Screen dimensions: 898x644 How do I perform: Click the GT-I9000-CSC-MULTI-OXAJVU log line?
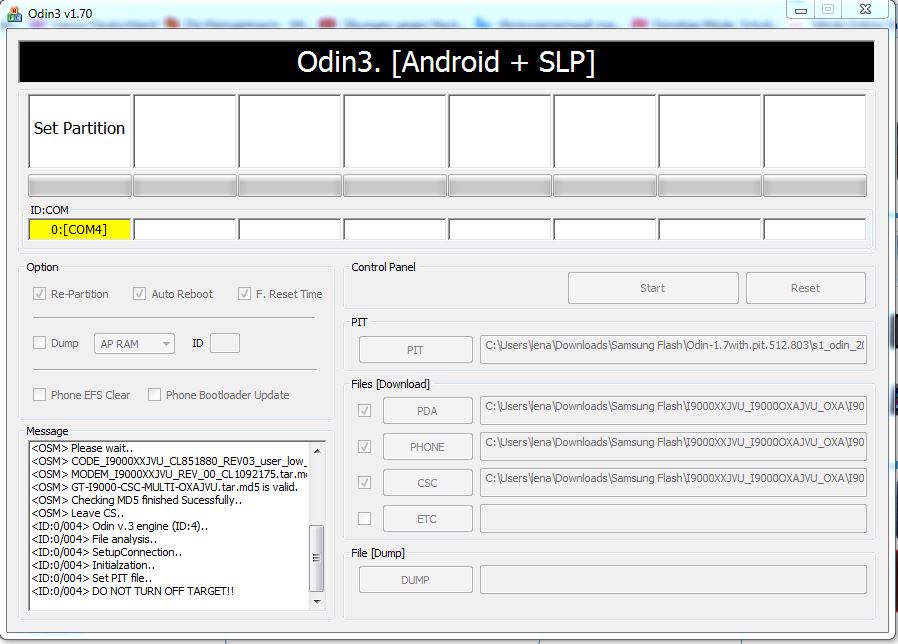click(165, 487)
